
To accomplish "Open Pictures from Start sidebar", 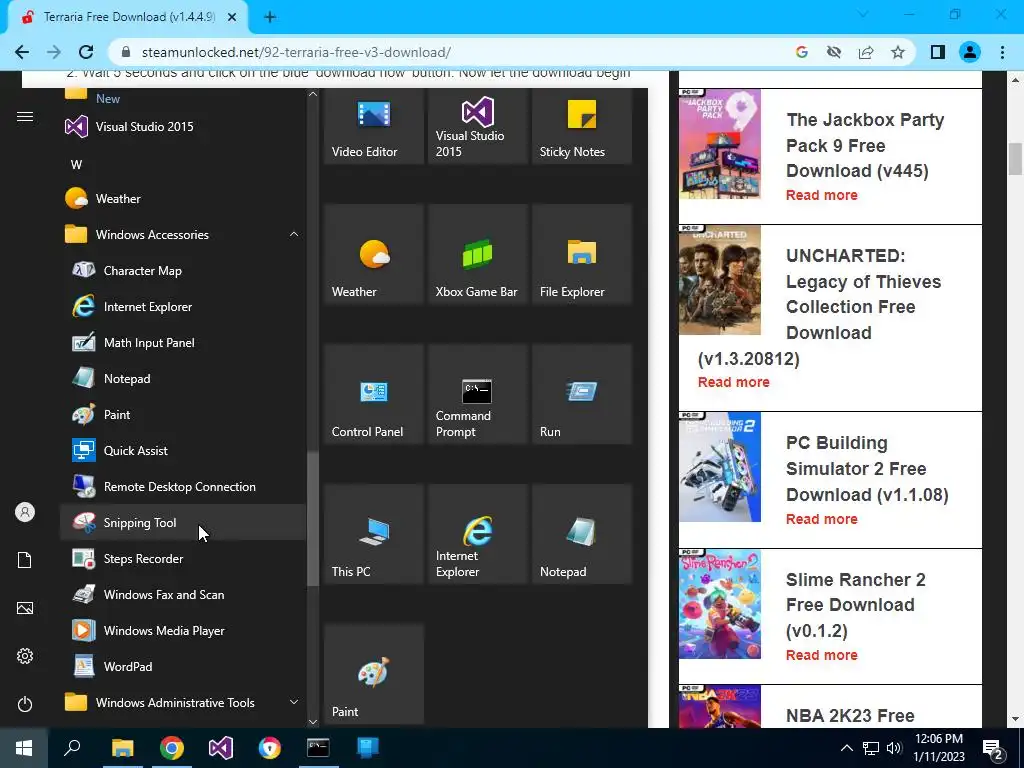I will pyautogui.click(x=25, y=608).
